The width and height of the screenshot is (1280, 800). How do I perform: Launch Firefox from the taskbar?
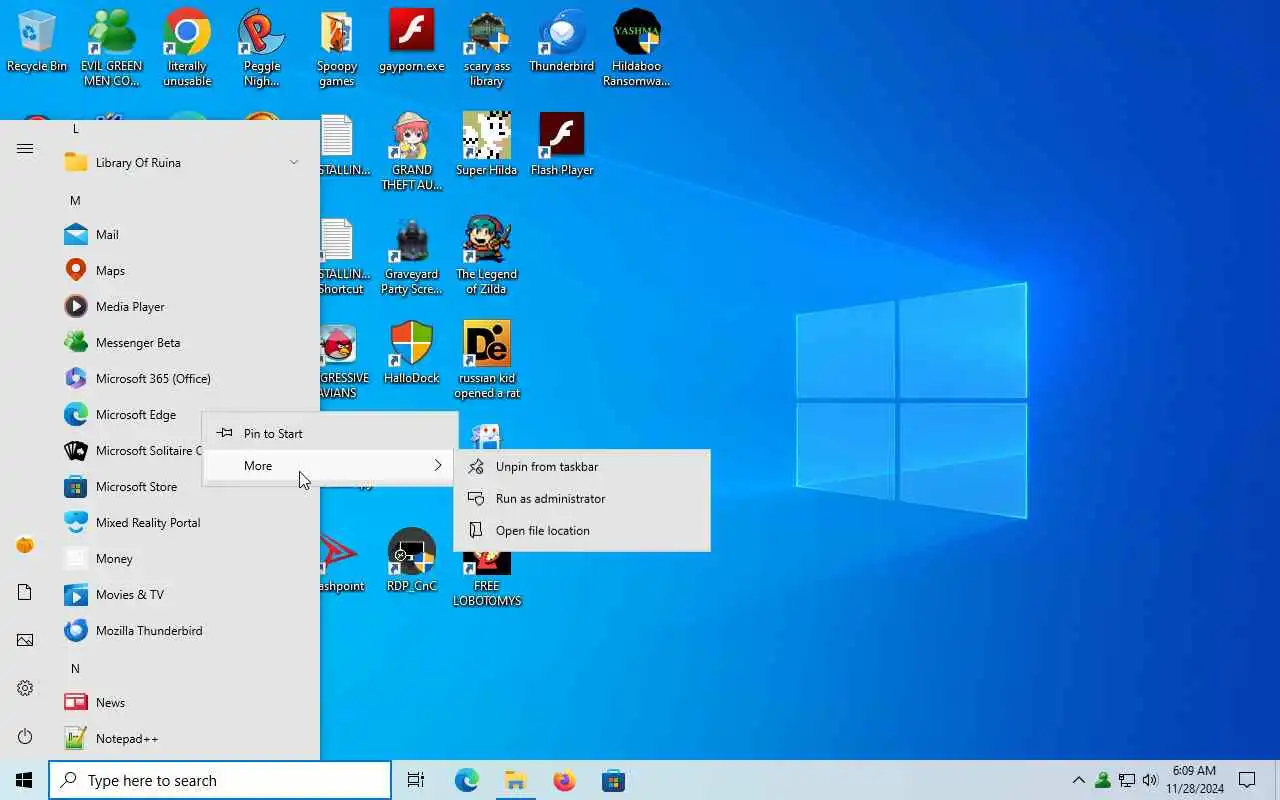click(565, 780)
